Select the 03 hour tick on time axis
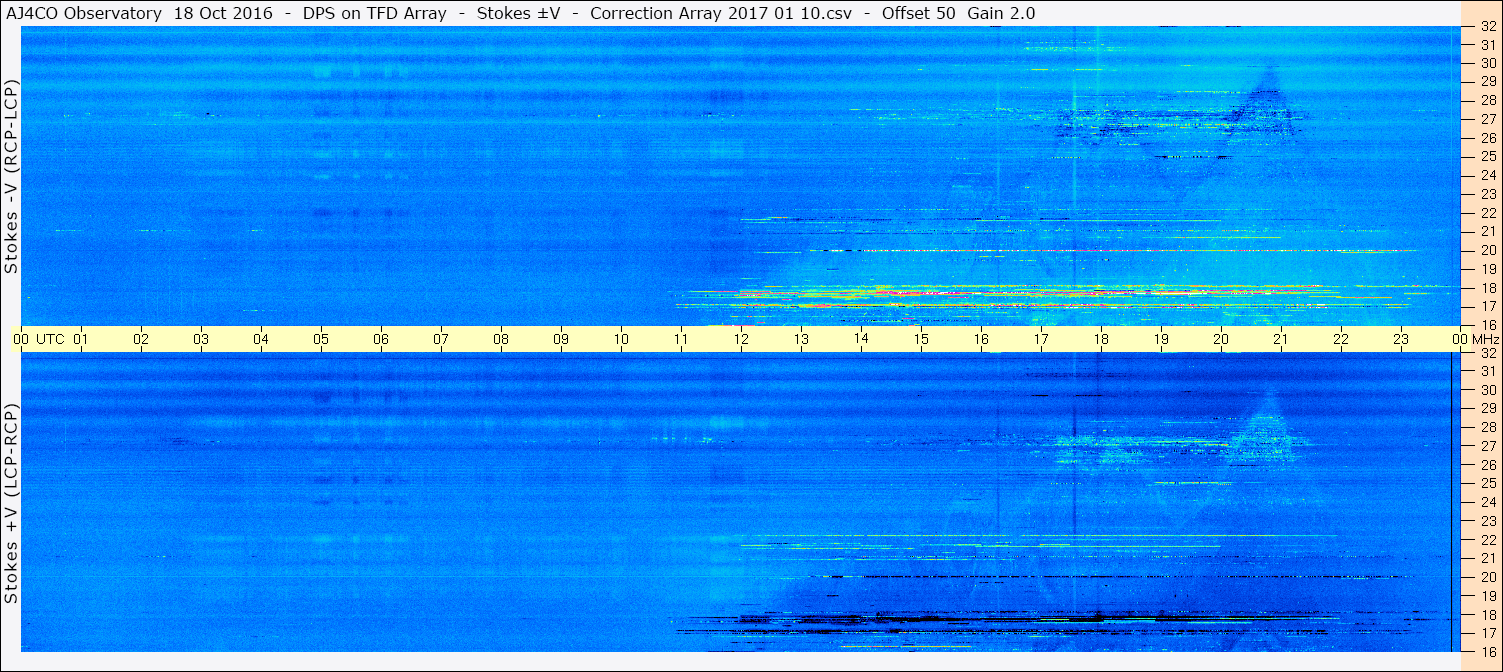1503x672 pixels. click(x=202, y=339)
